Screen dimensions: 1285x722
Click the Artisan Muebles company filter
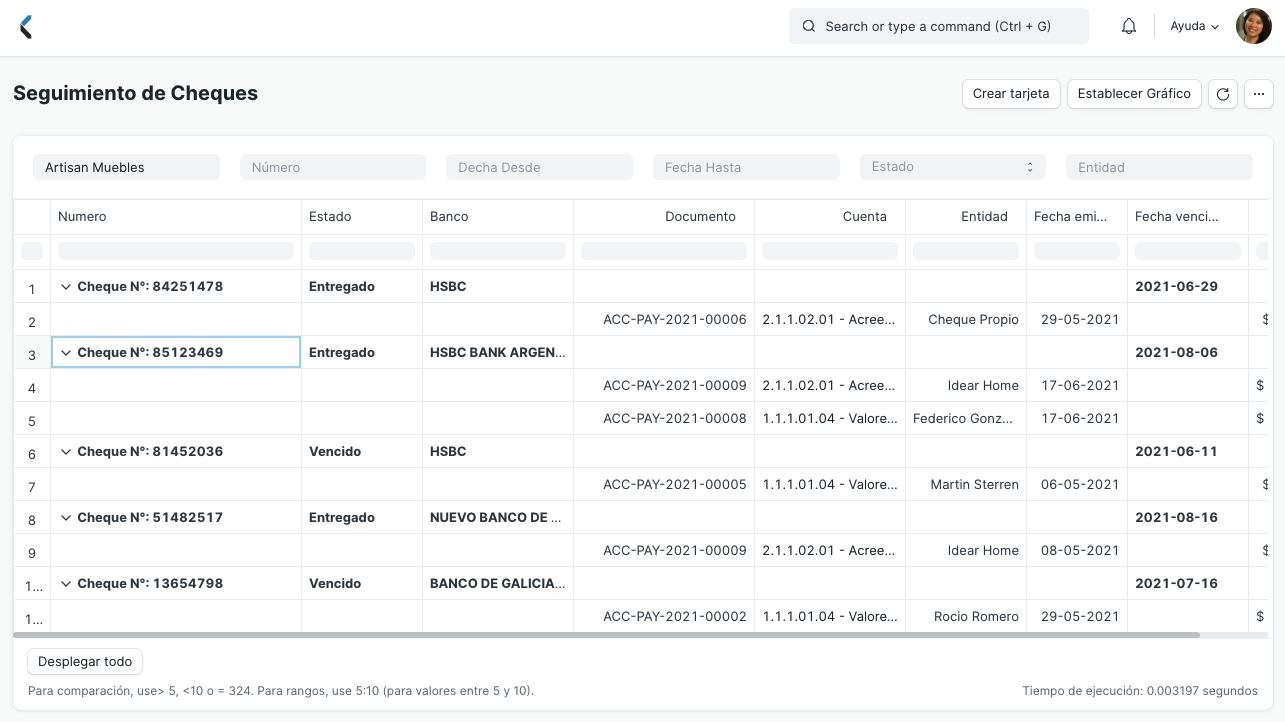coord(126,167)
